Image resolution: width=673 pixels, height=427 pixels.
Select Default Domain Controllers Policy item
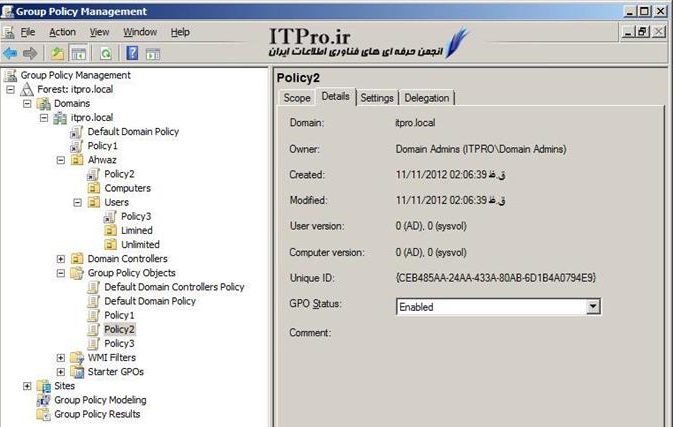click(174, 287)
